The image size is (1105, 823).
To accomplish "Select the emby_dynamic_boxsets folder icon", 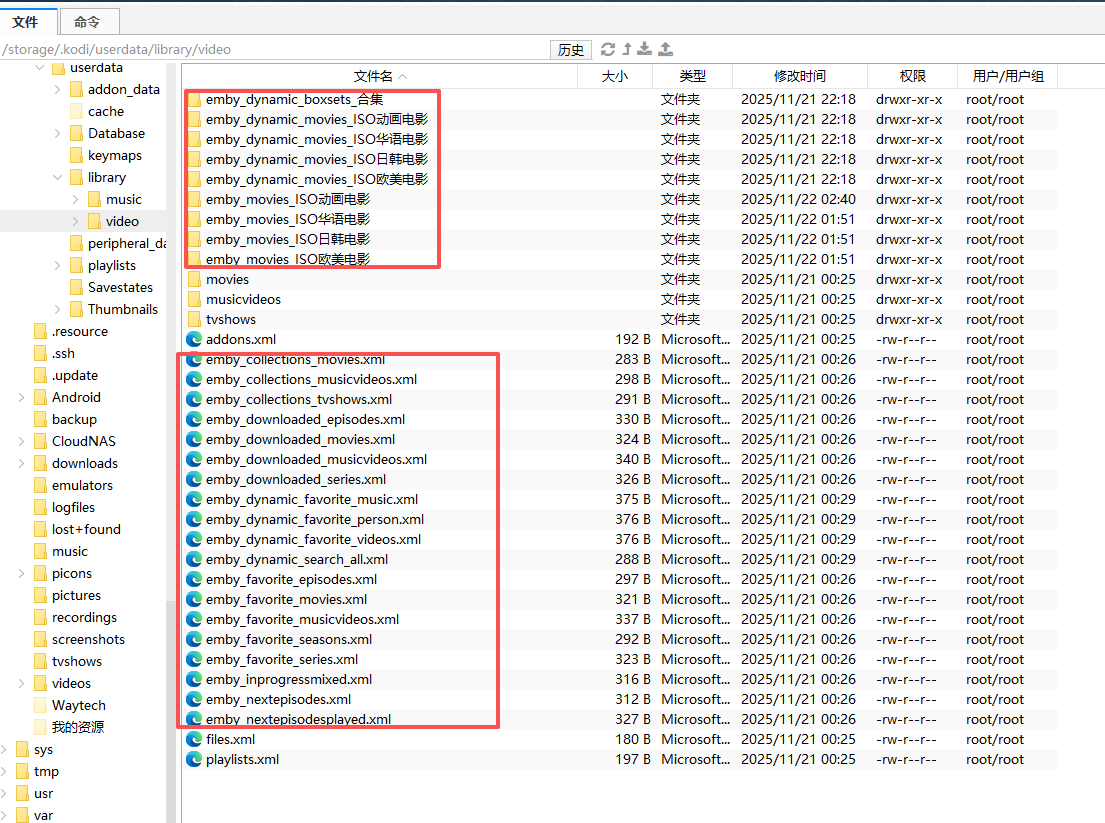I will (194, 99).
